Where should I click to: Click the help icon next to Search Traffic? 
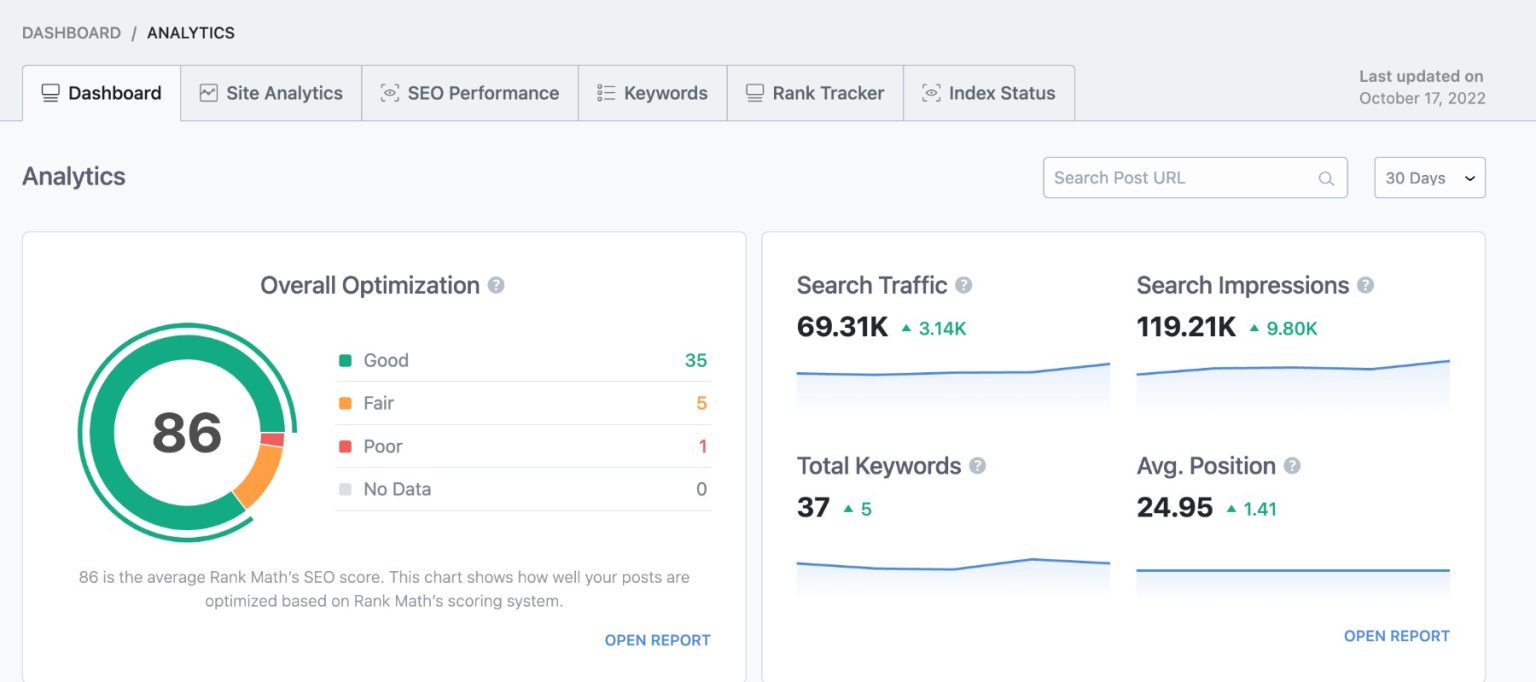963,286
